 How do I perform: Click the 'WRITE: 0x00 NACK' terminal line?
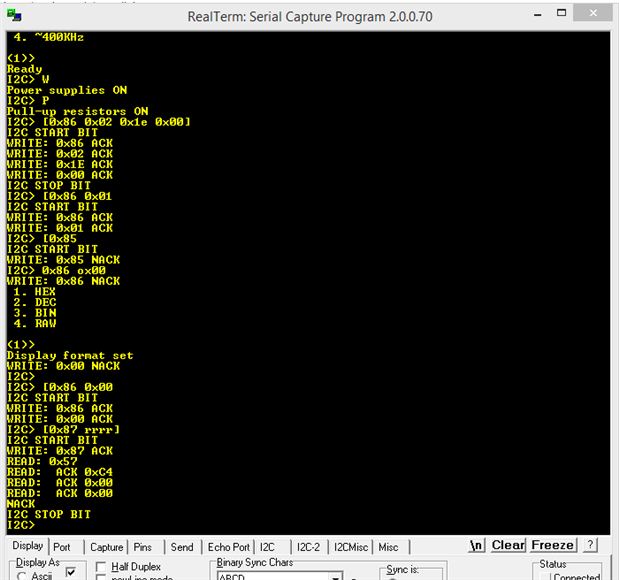point(64,366)
